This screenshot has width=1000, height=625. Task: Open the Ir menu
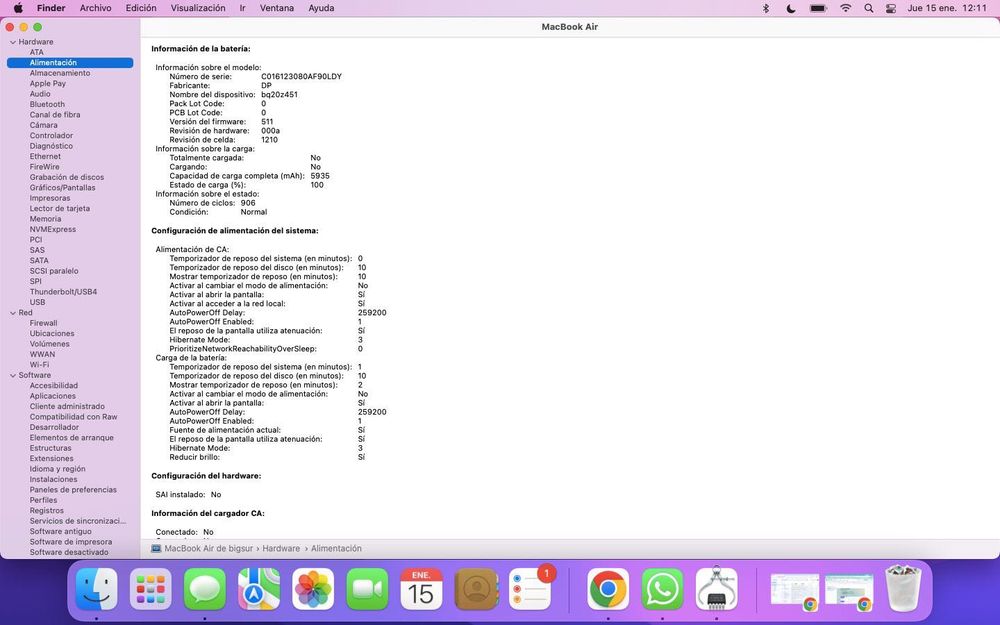242,8
